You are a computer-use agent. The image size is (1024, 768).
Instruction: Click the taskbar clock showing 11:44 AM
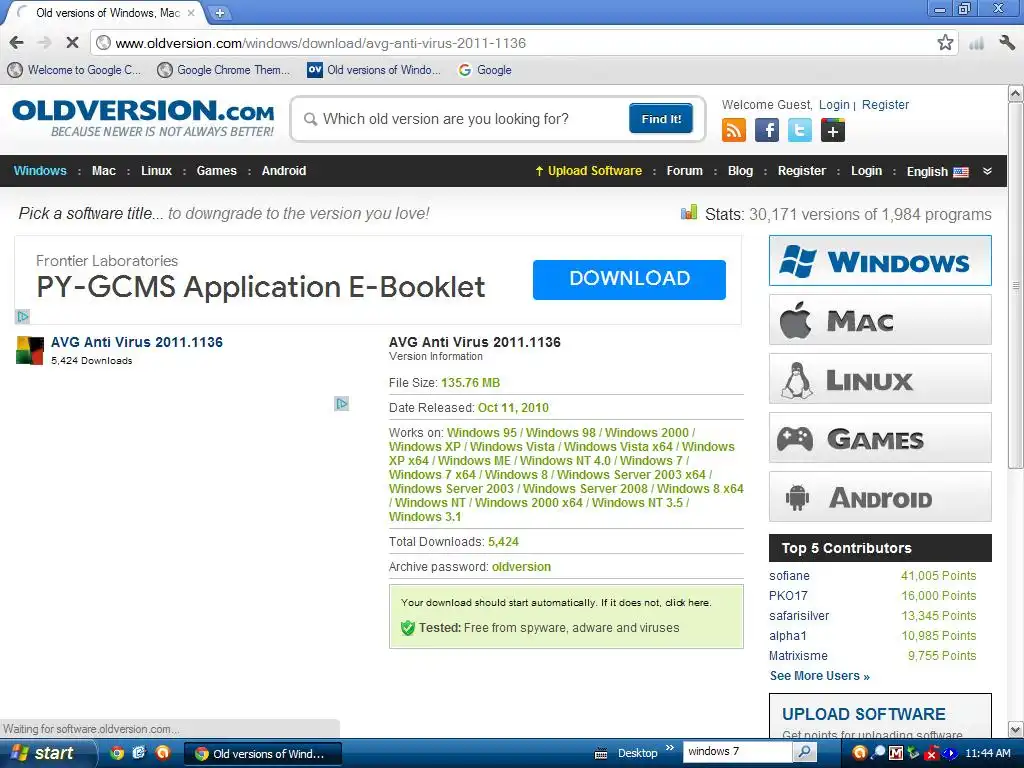tap(987, 753)
